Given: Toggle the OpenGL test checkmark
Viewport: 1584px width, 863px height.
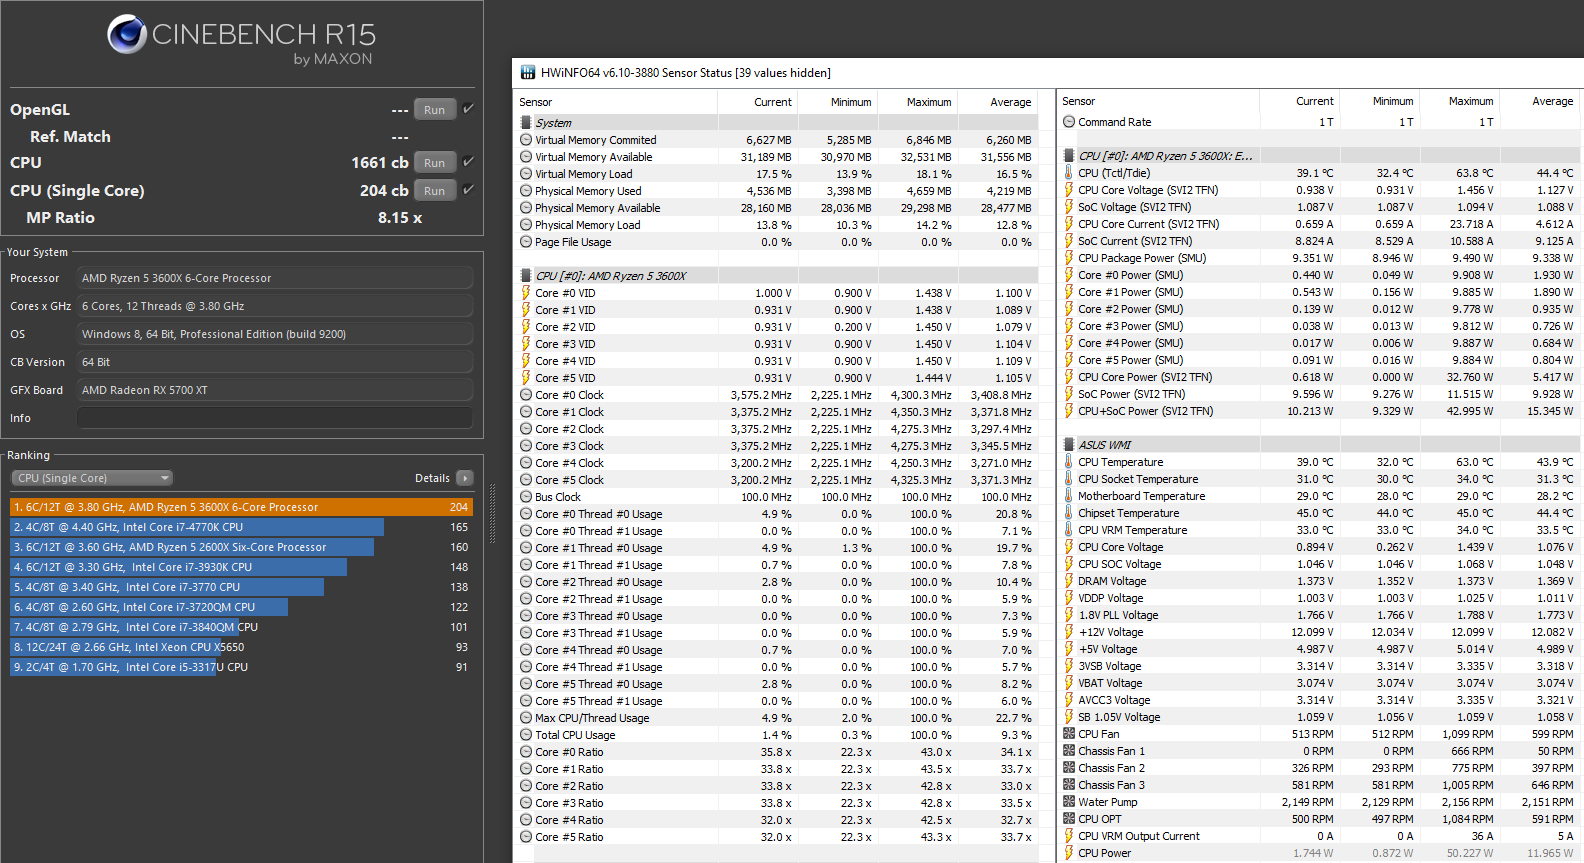Looking at the screenshot, I should [x=468, y=108].
